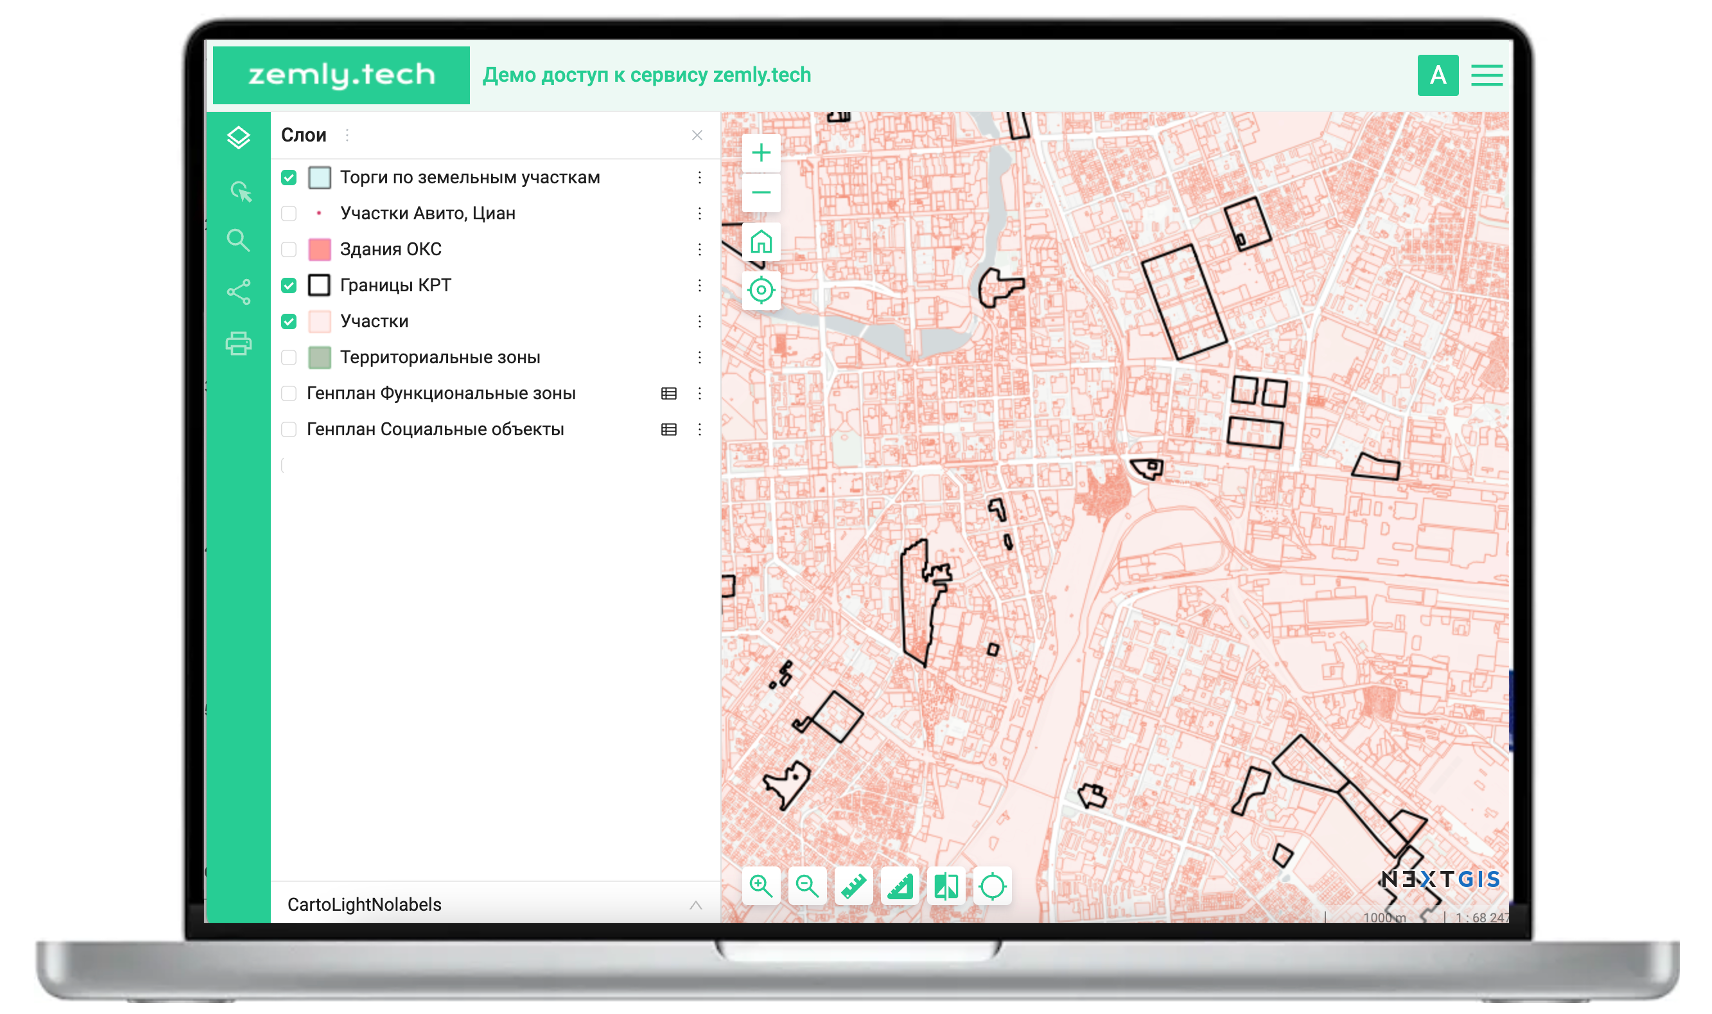The image size is (1712, 1014).
Task: Activate the swipe compare tool
Action: [946, 886]
